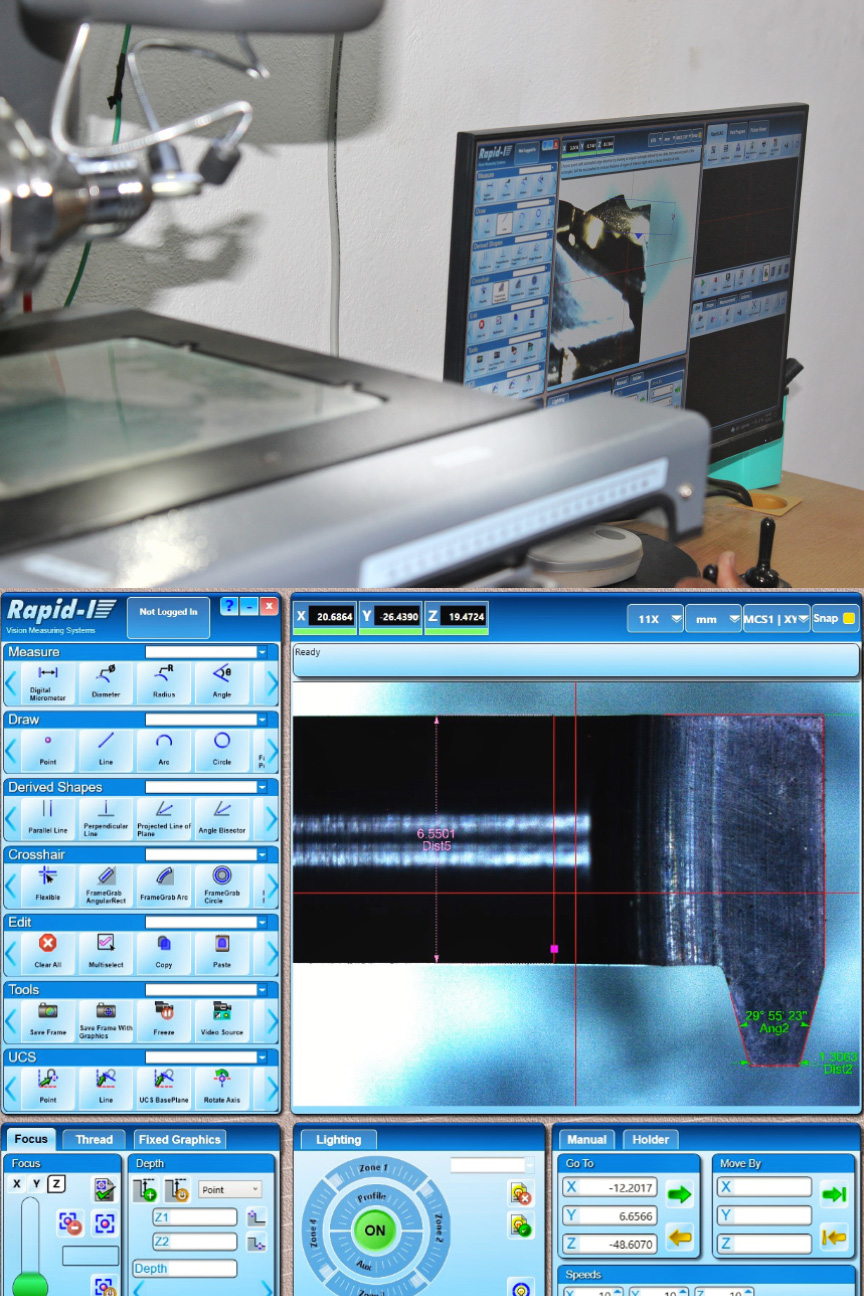The image size is (864, 1296).
Task: Select the Perpendicular Line derived shape
Action: [106, 815]
